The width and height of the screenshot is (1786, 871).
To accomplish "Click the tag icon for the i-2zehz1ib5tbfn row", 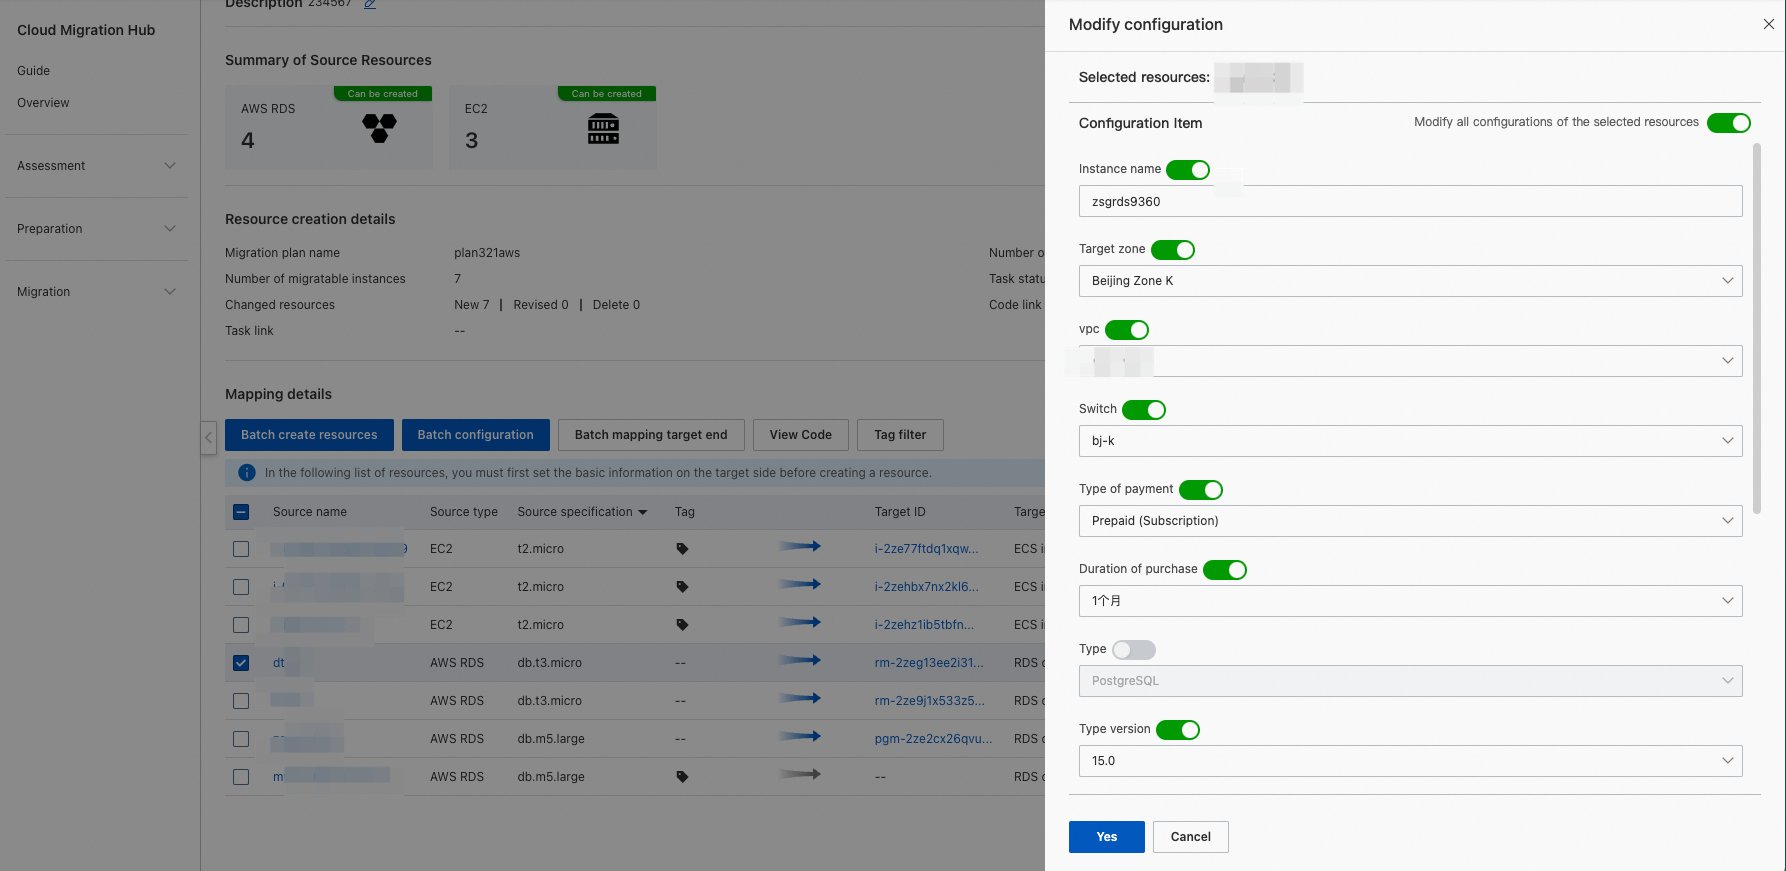I will pyautogui.click(x=682, y=625).
